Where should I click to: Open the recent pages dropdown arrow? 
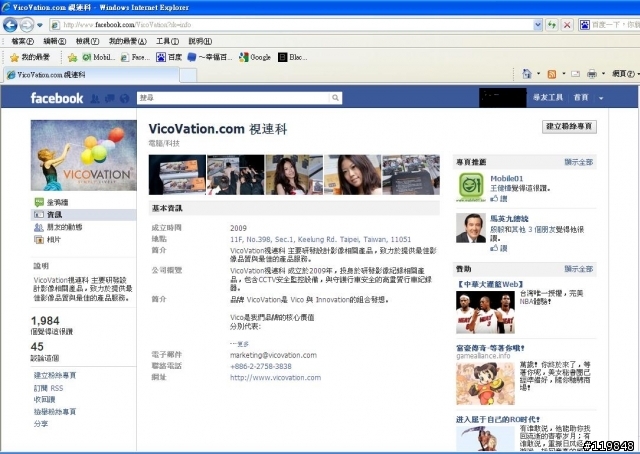(40, 25)
